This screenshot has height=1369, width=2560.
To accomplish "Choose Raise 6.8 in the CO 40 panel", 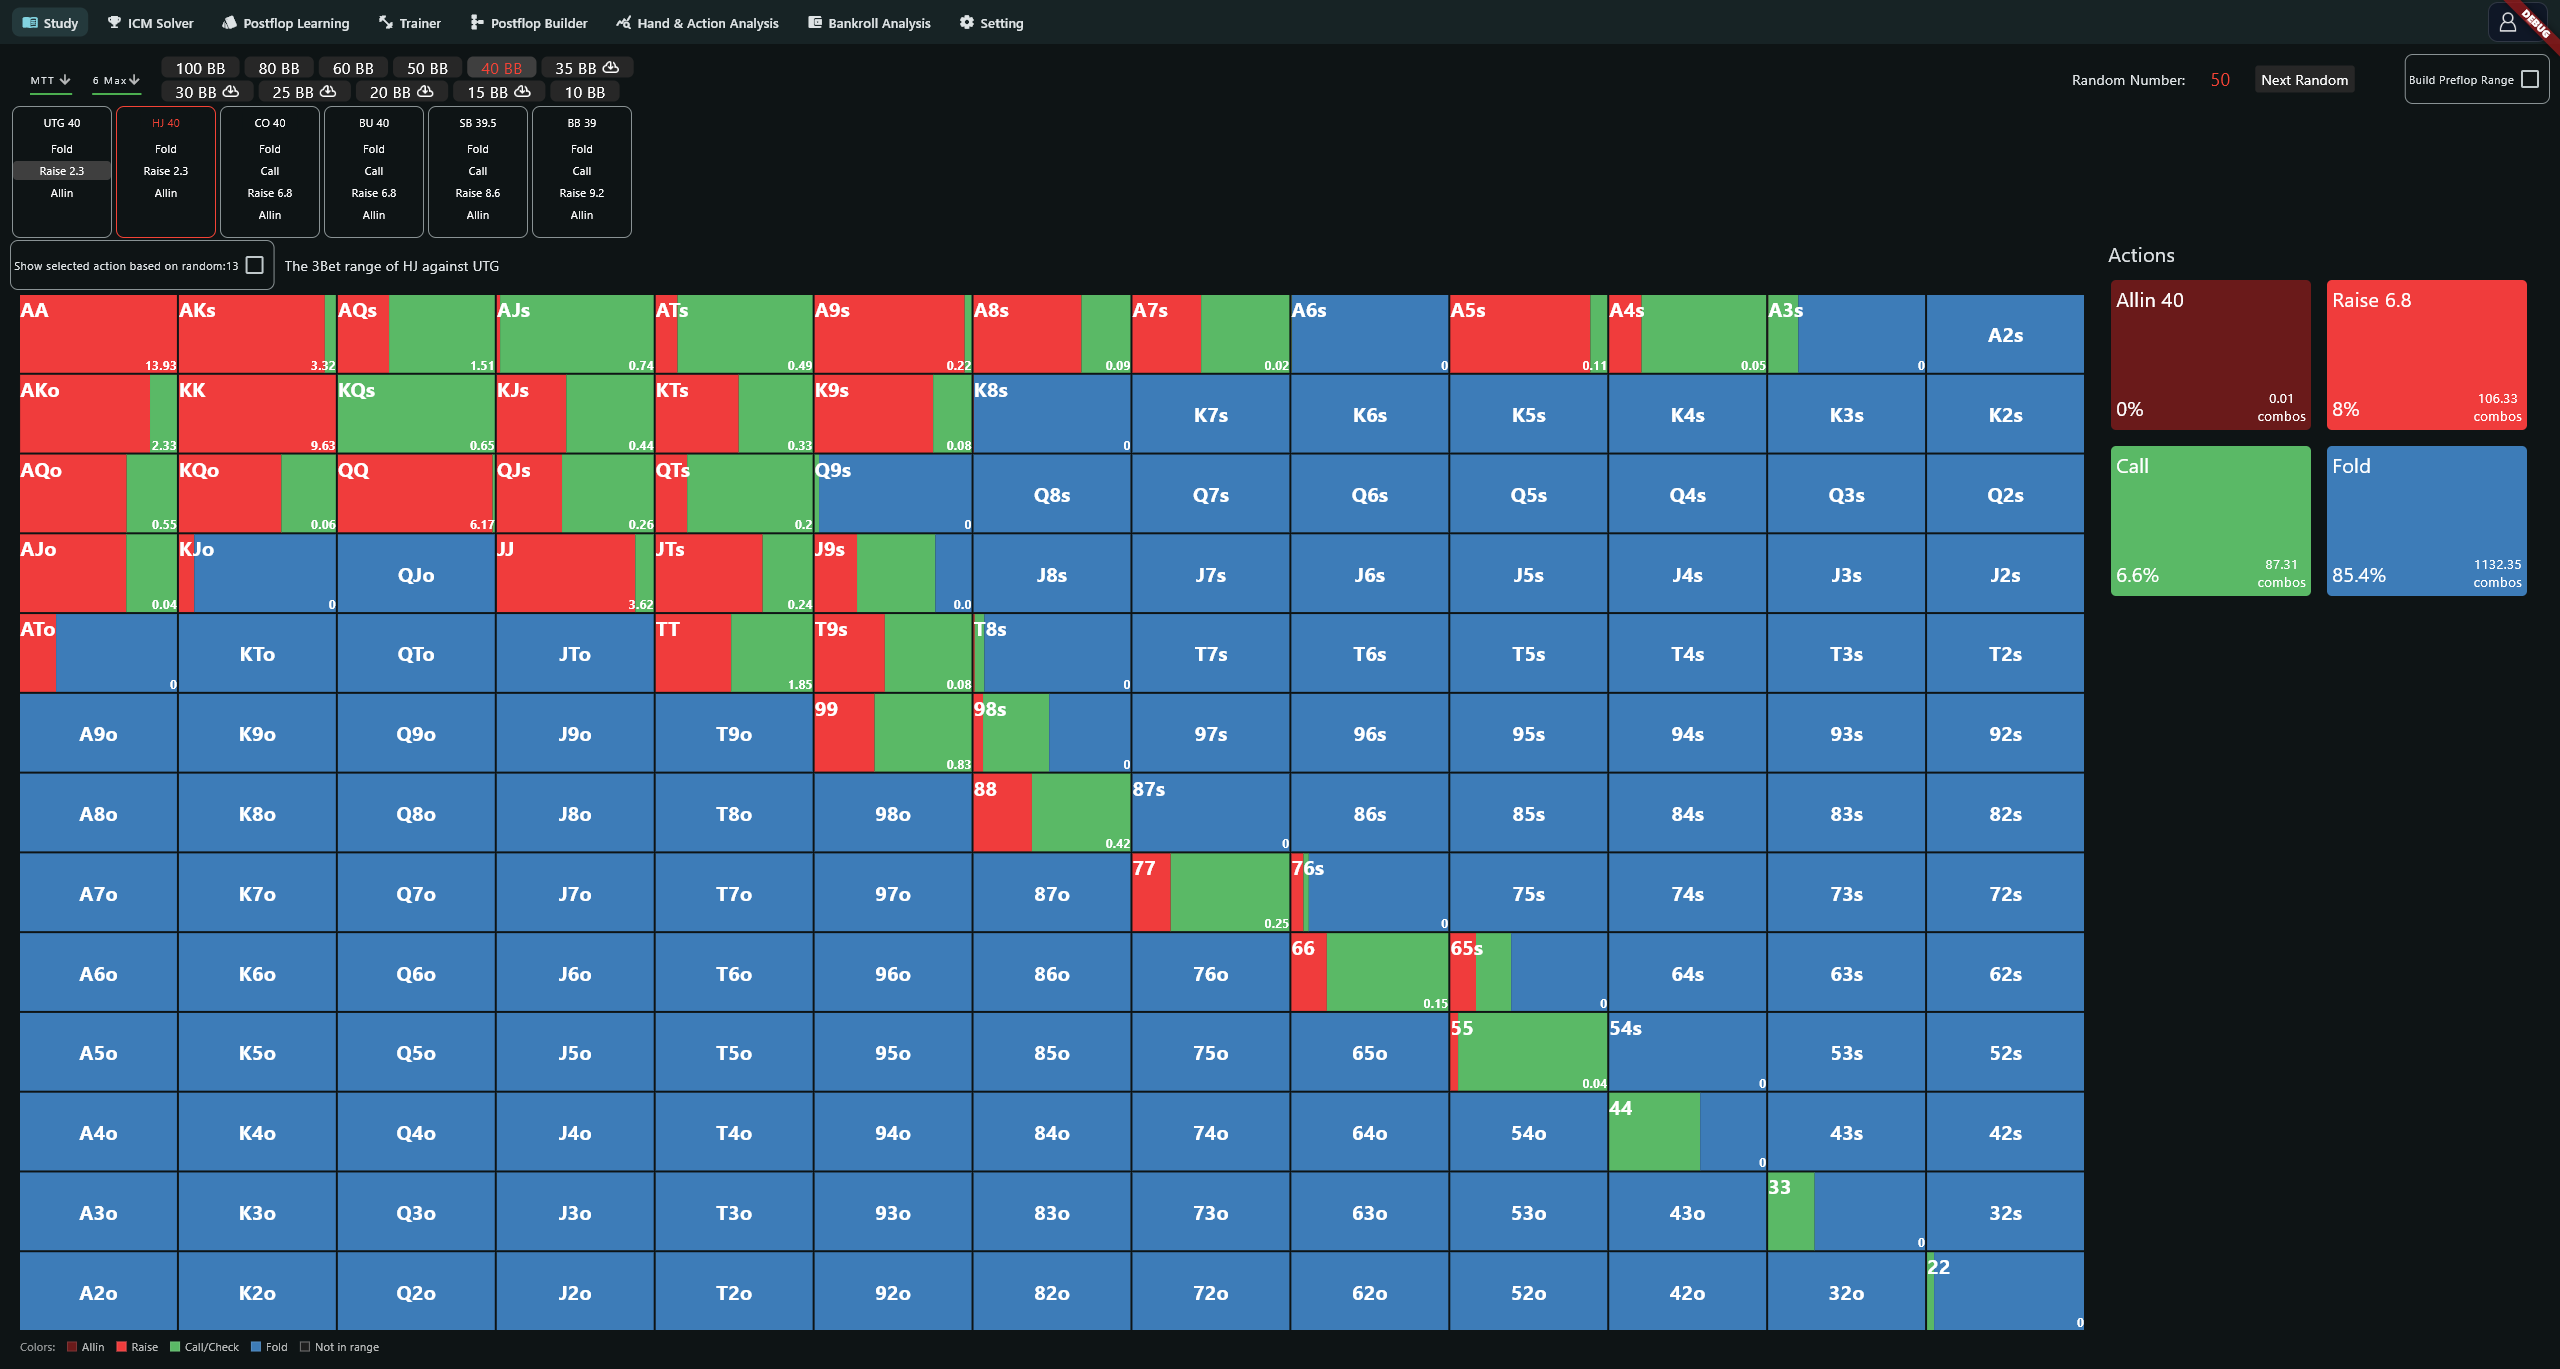I will tap(270, 193).
